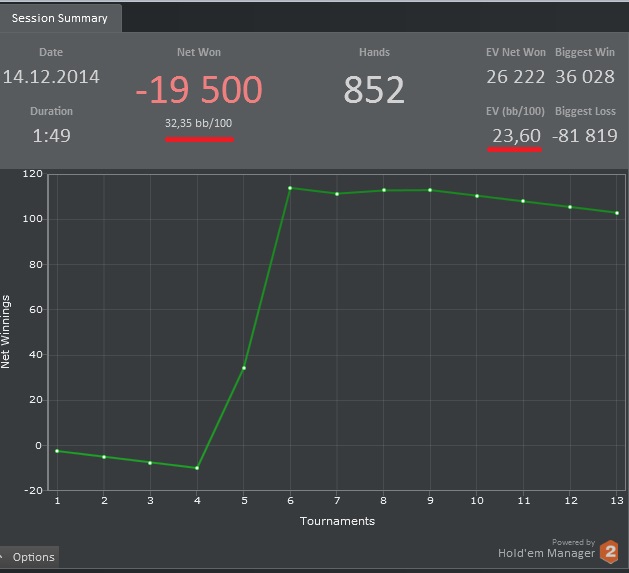The height and width of the screenshot is (573, 629).
Task: Click the Hold'em Manager 2 logo icon
Action: point(609,551)
